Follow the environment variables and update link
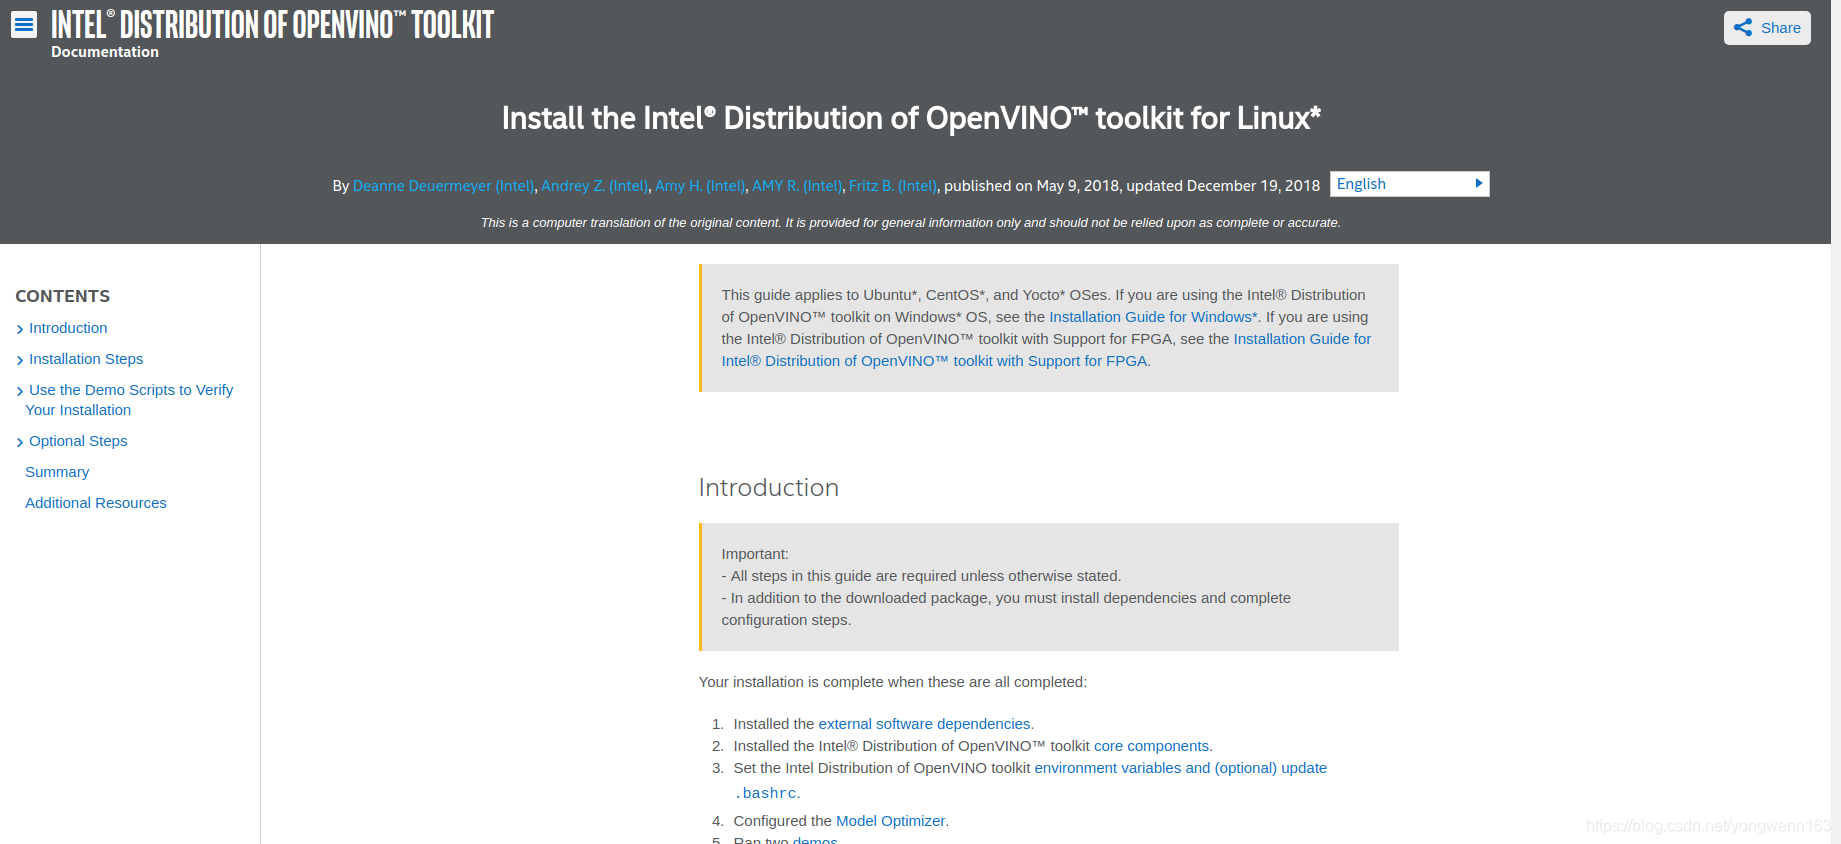 pos(1180,768)
